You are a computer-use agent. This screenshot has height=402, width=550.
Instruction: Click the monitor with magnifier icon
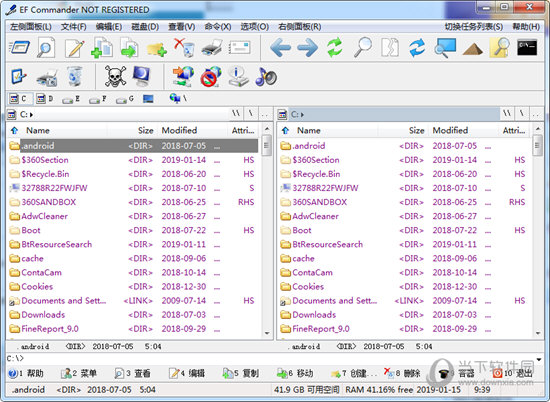[x=445, y=48]
